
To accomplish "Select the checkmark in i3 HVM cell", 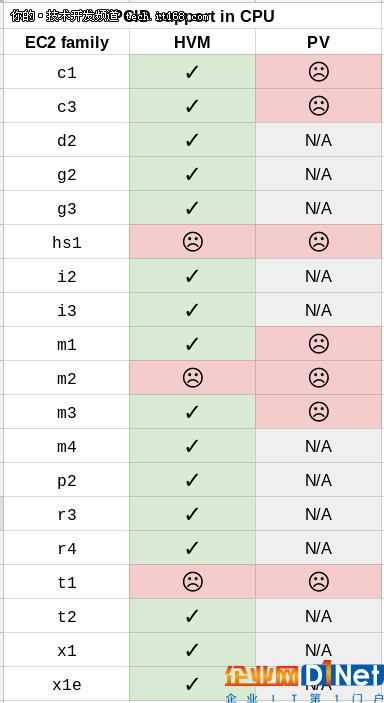I will click(192, 310).
